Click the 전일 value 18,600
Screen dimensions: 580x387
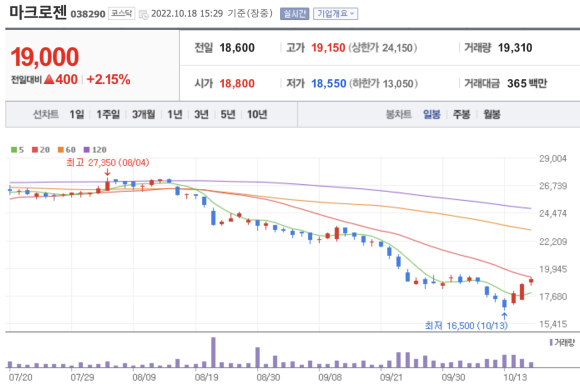237,48
